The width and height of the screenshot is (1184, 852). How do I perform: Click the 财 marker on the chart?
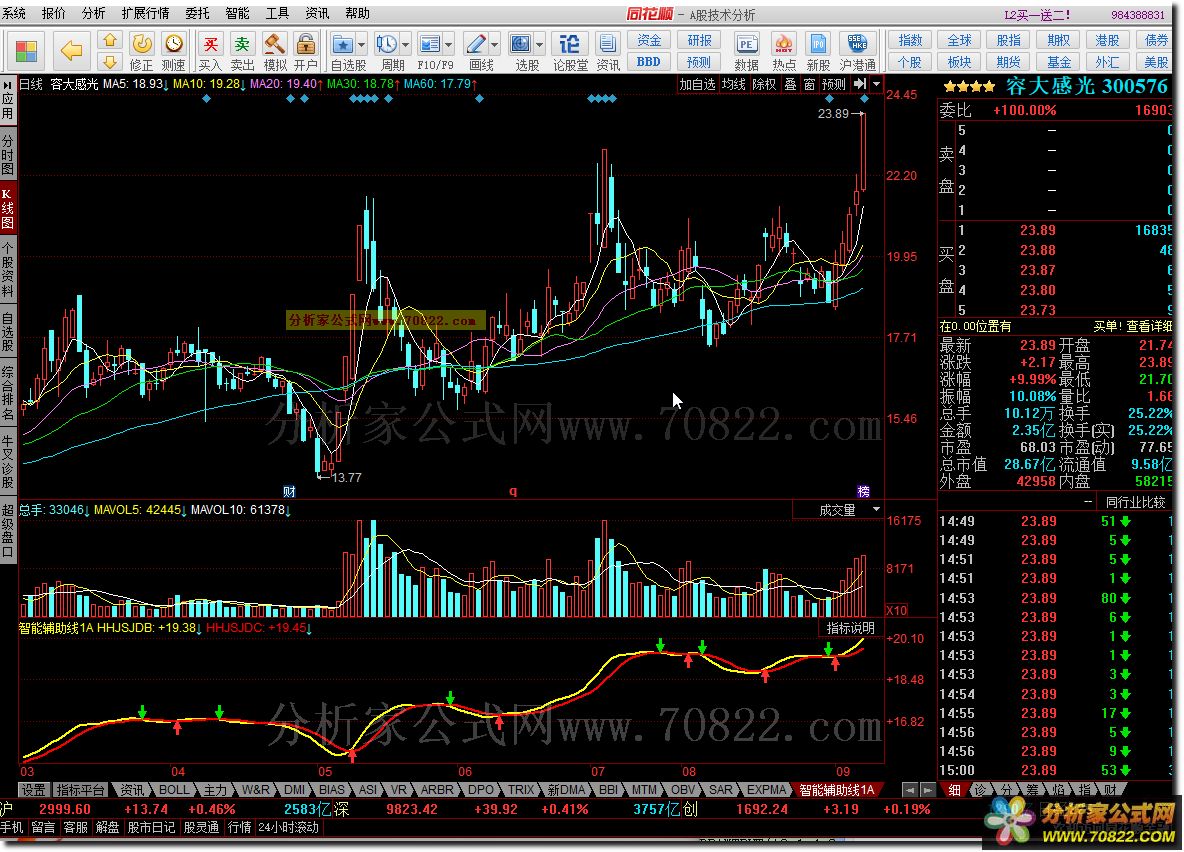(x=289, y=492)
